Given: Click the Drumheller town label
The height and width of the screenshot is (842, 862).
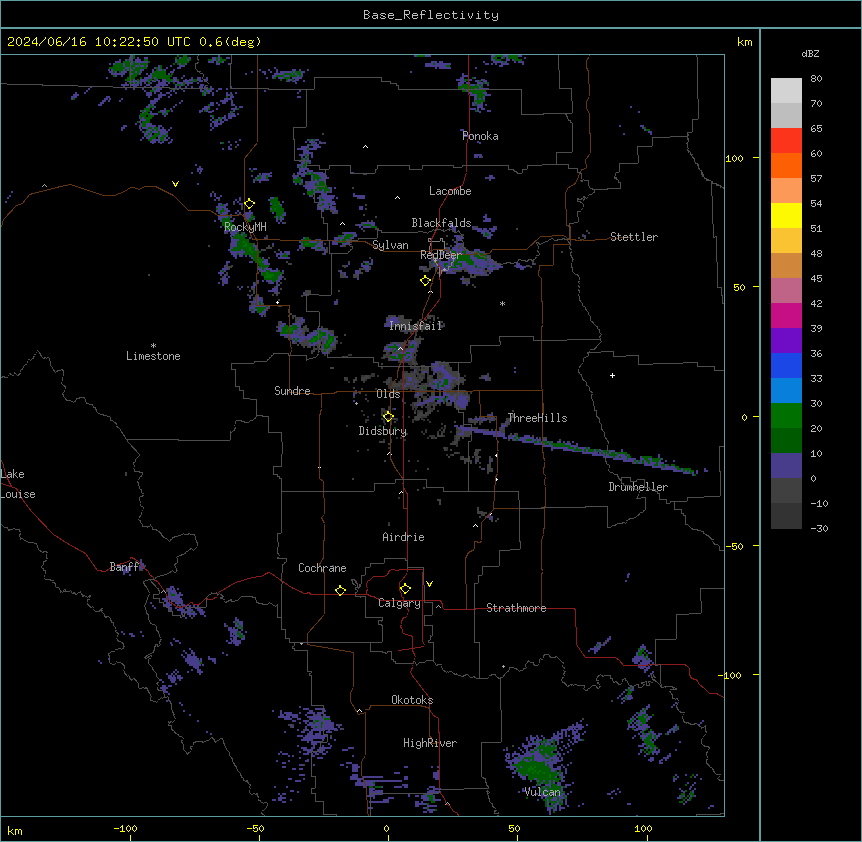Looking at the screenshot, I should pyautogui.click(x=638, y=487).
